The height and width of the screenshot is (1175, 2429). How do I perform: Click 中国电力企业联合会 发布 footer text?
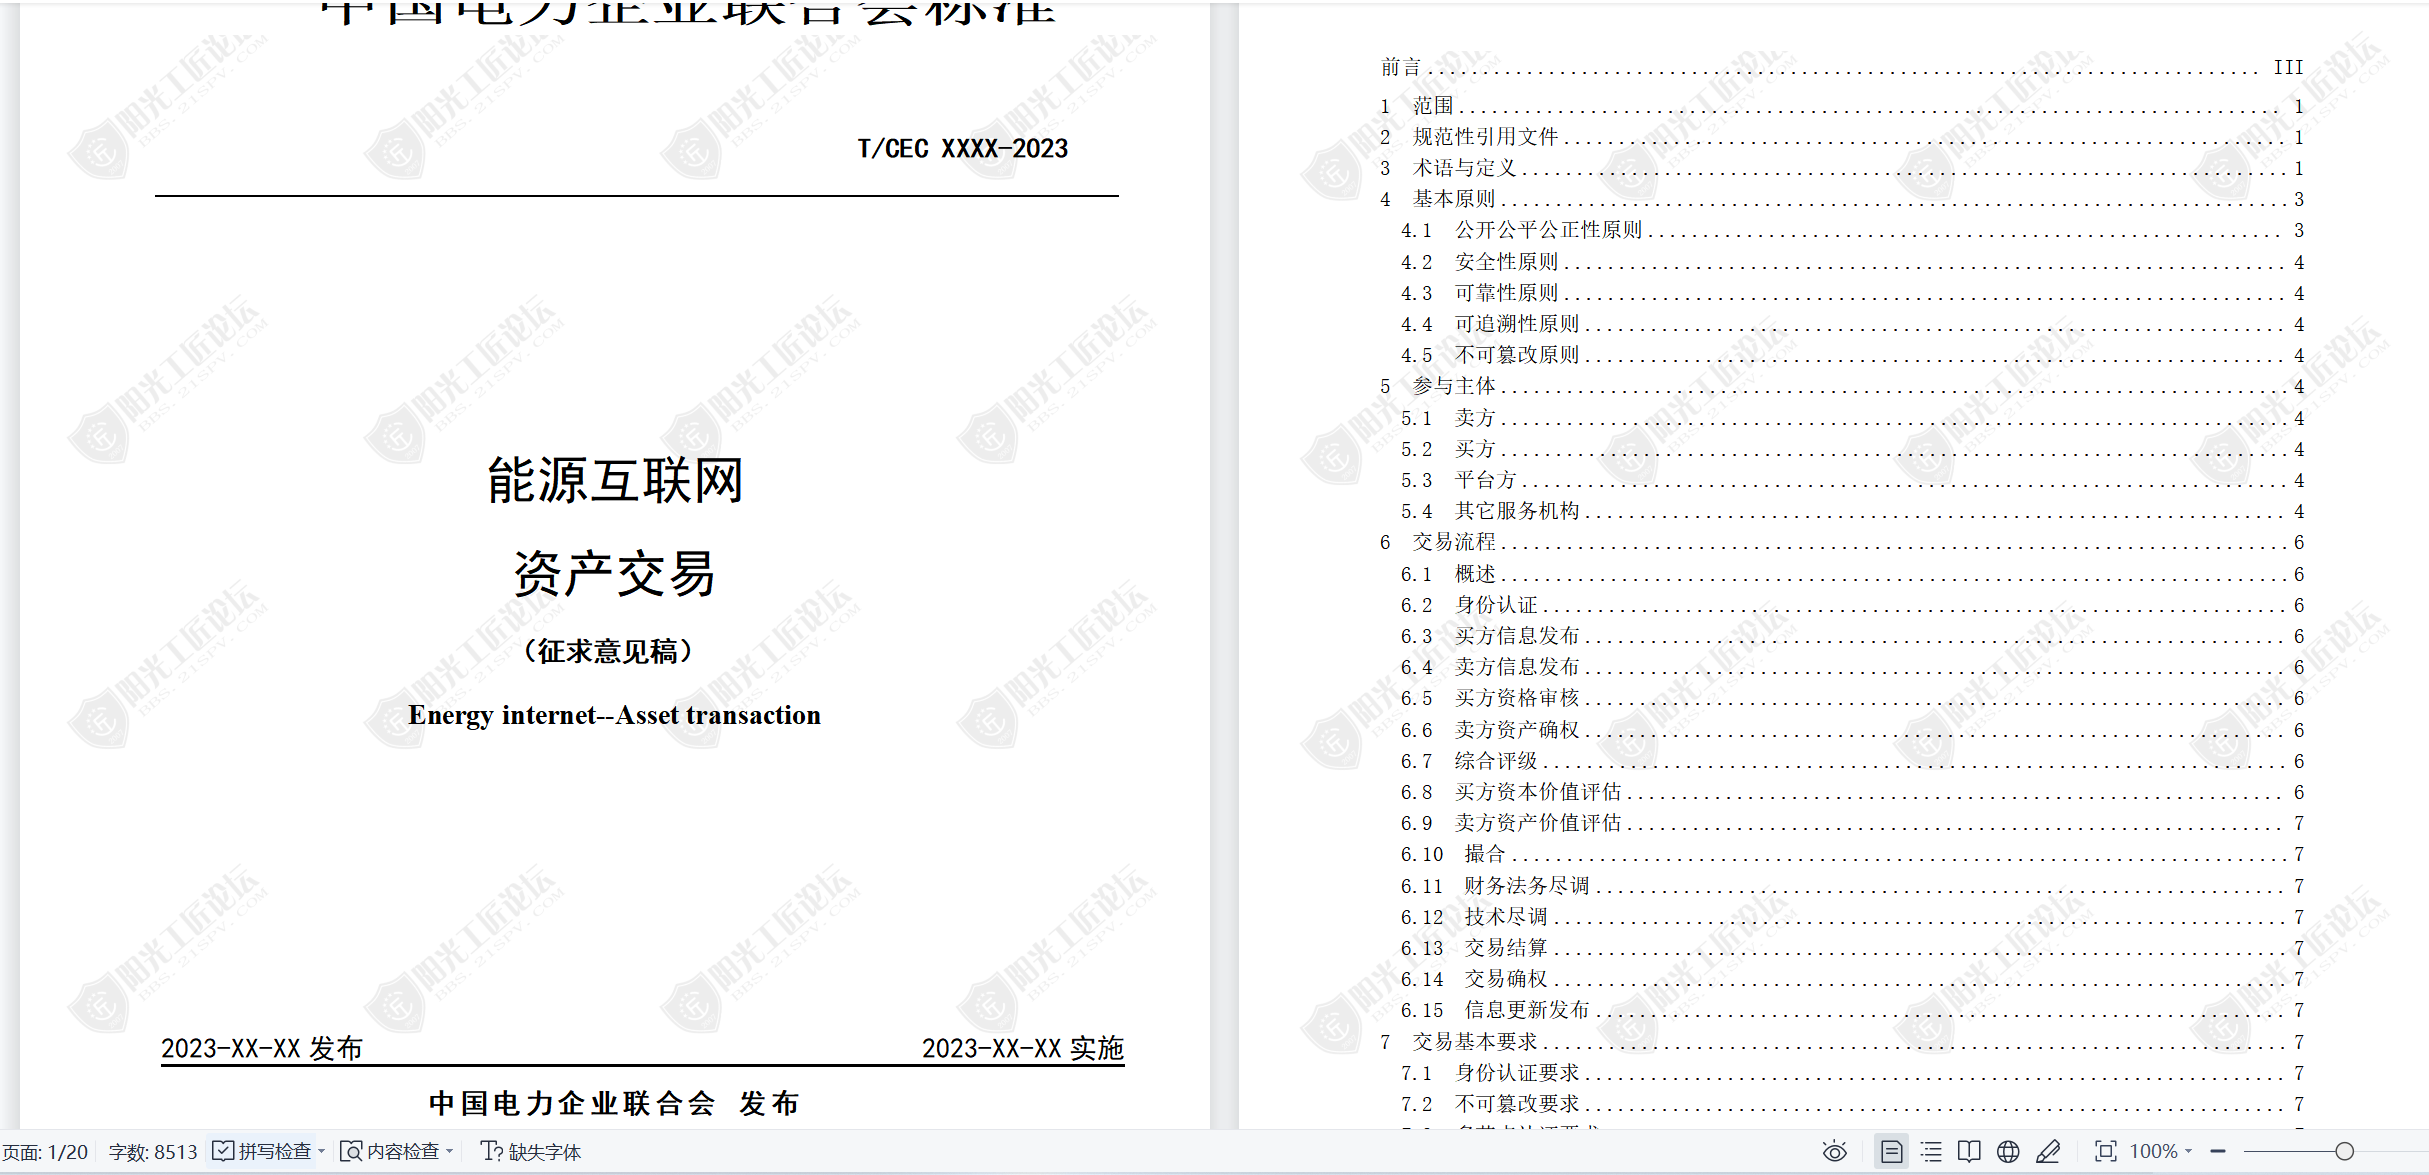(x=614, y=1104)
